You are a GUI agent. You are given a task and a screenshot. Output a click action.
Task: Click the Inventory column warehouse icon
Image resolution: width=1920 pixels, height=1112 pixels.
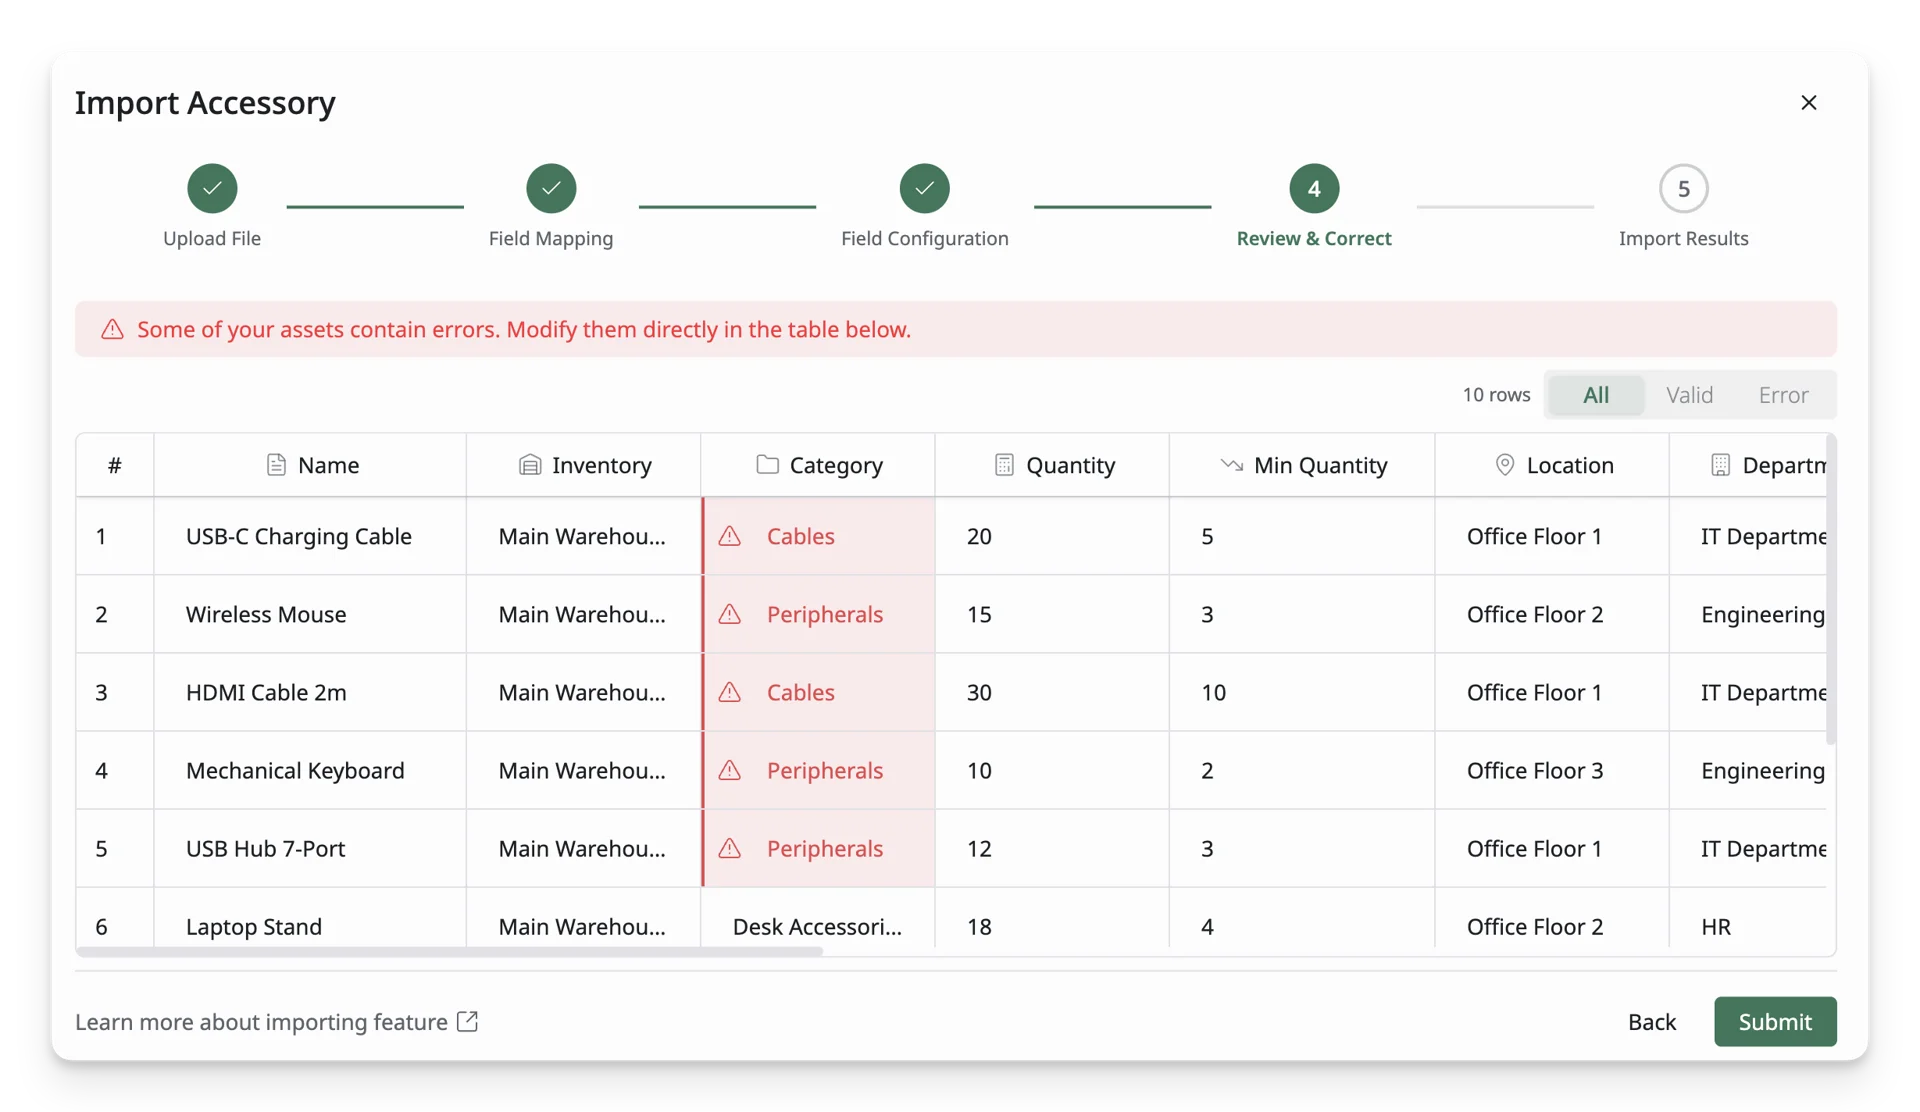(x=530, y=465)
